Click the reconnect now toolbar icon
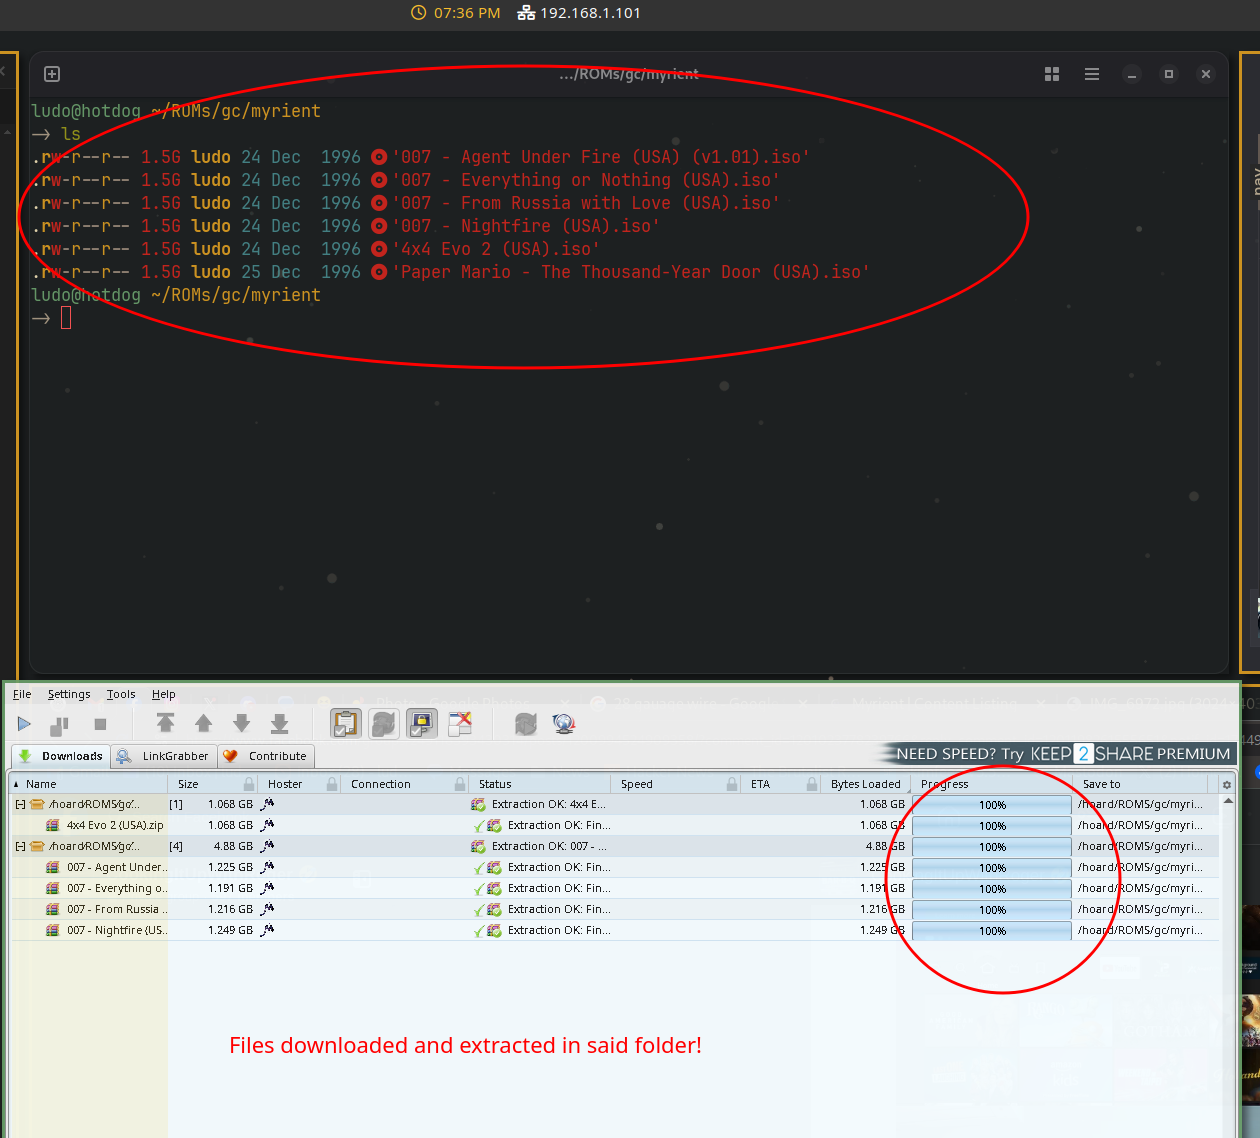 (526, 723)
